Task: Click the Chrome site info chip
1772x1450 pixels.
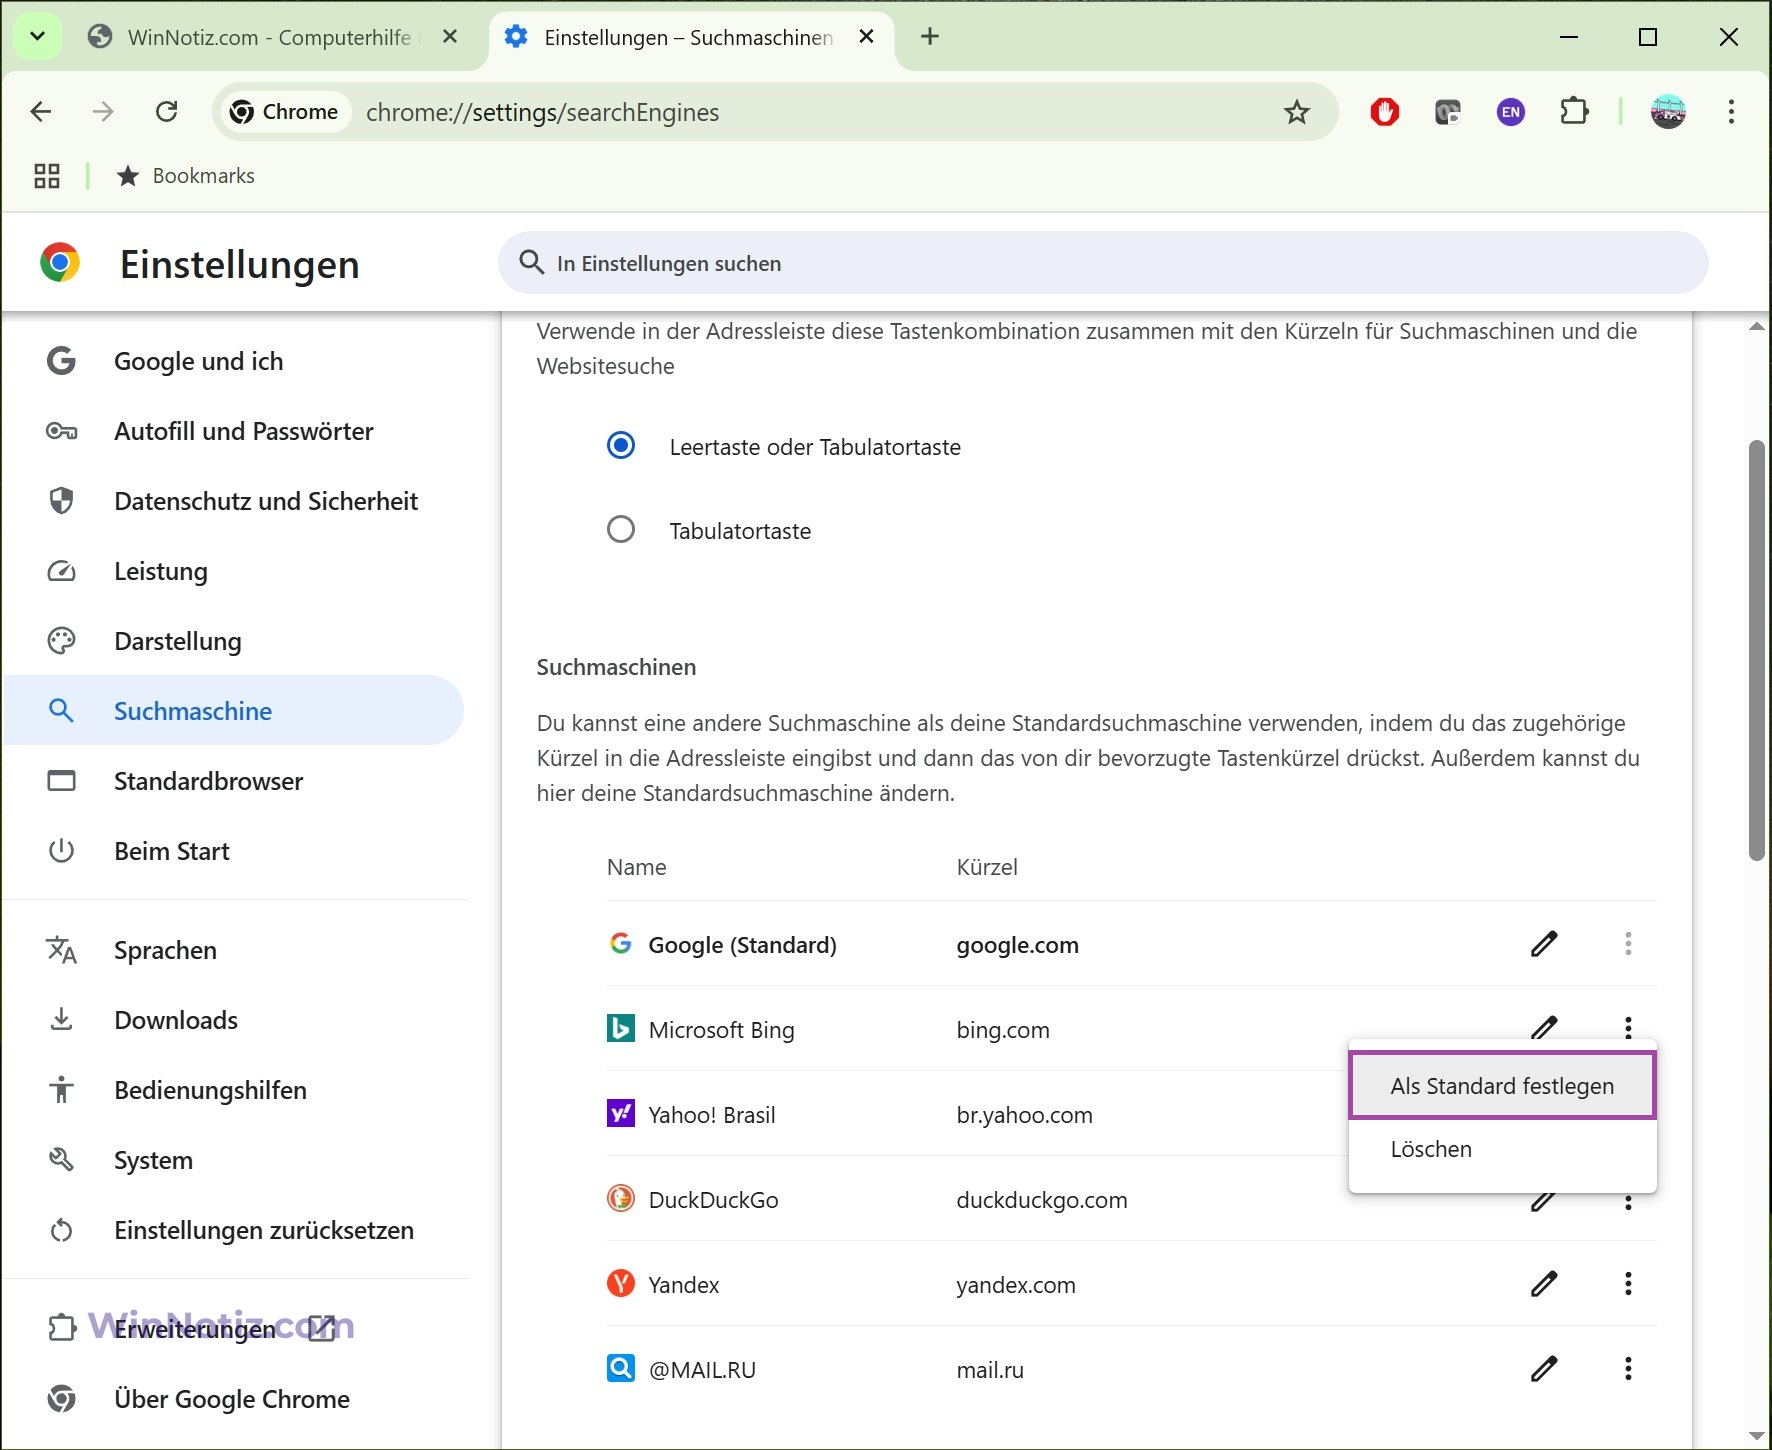Action: point(285,112)
